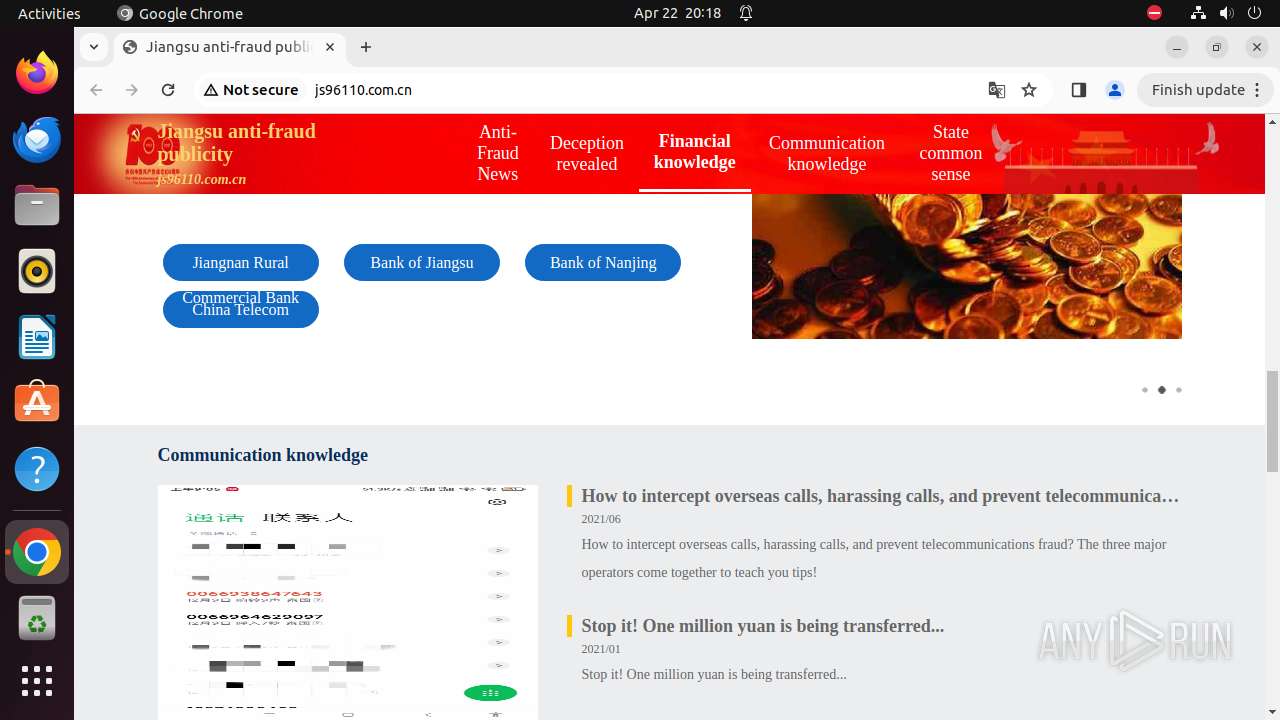Open Ubuntu Software store in dock

[x=37, y=403]
